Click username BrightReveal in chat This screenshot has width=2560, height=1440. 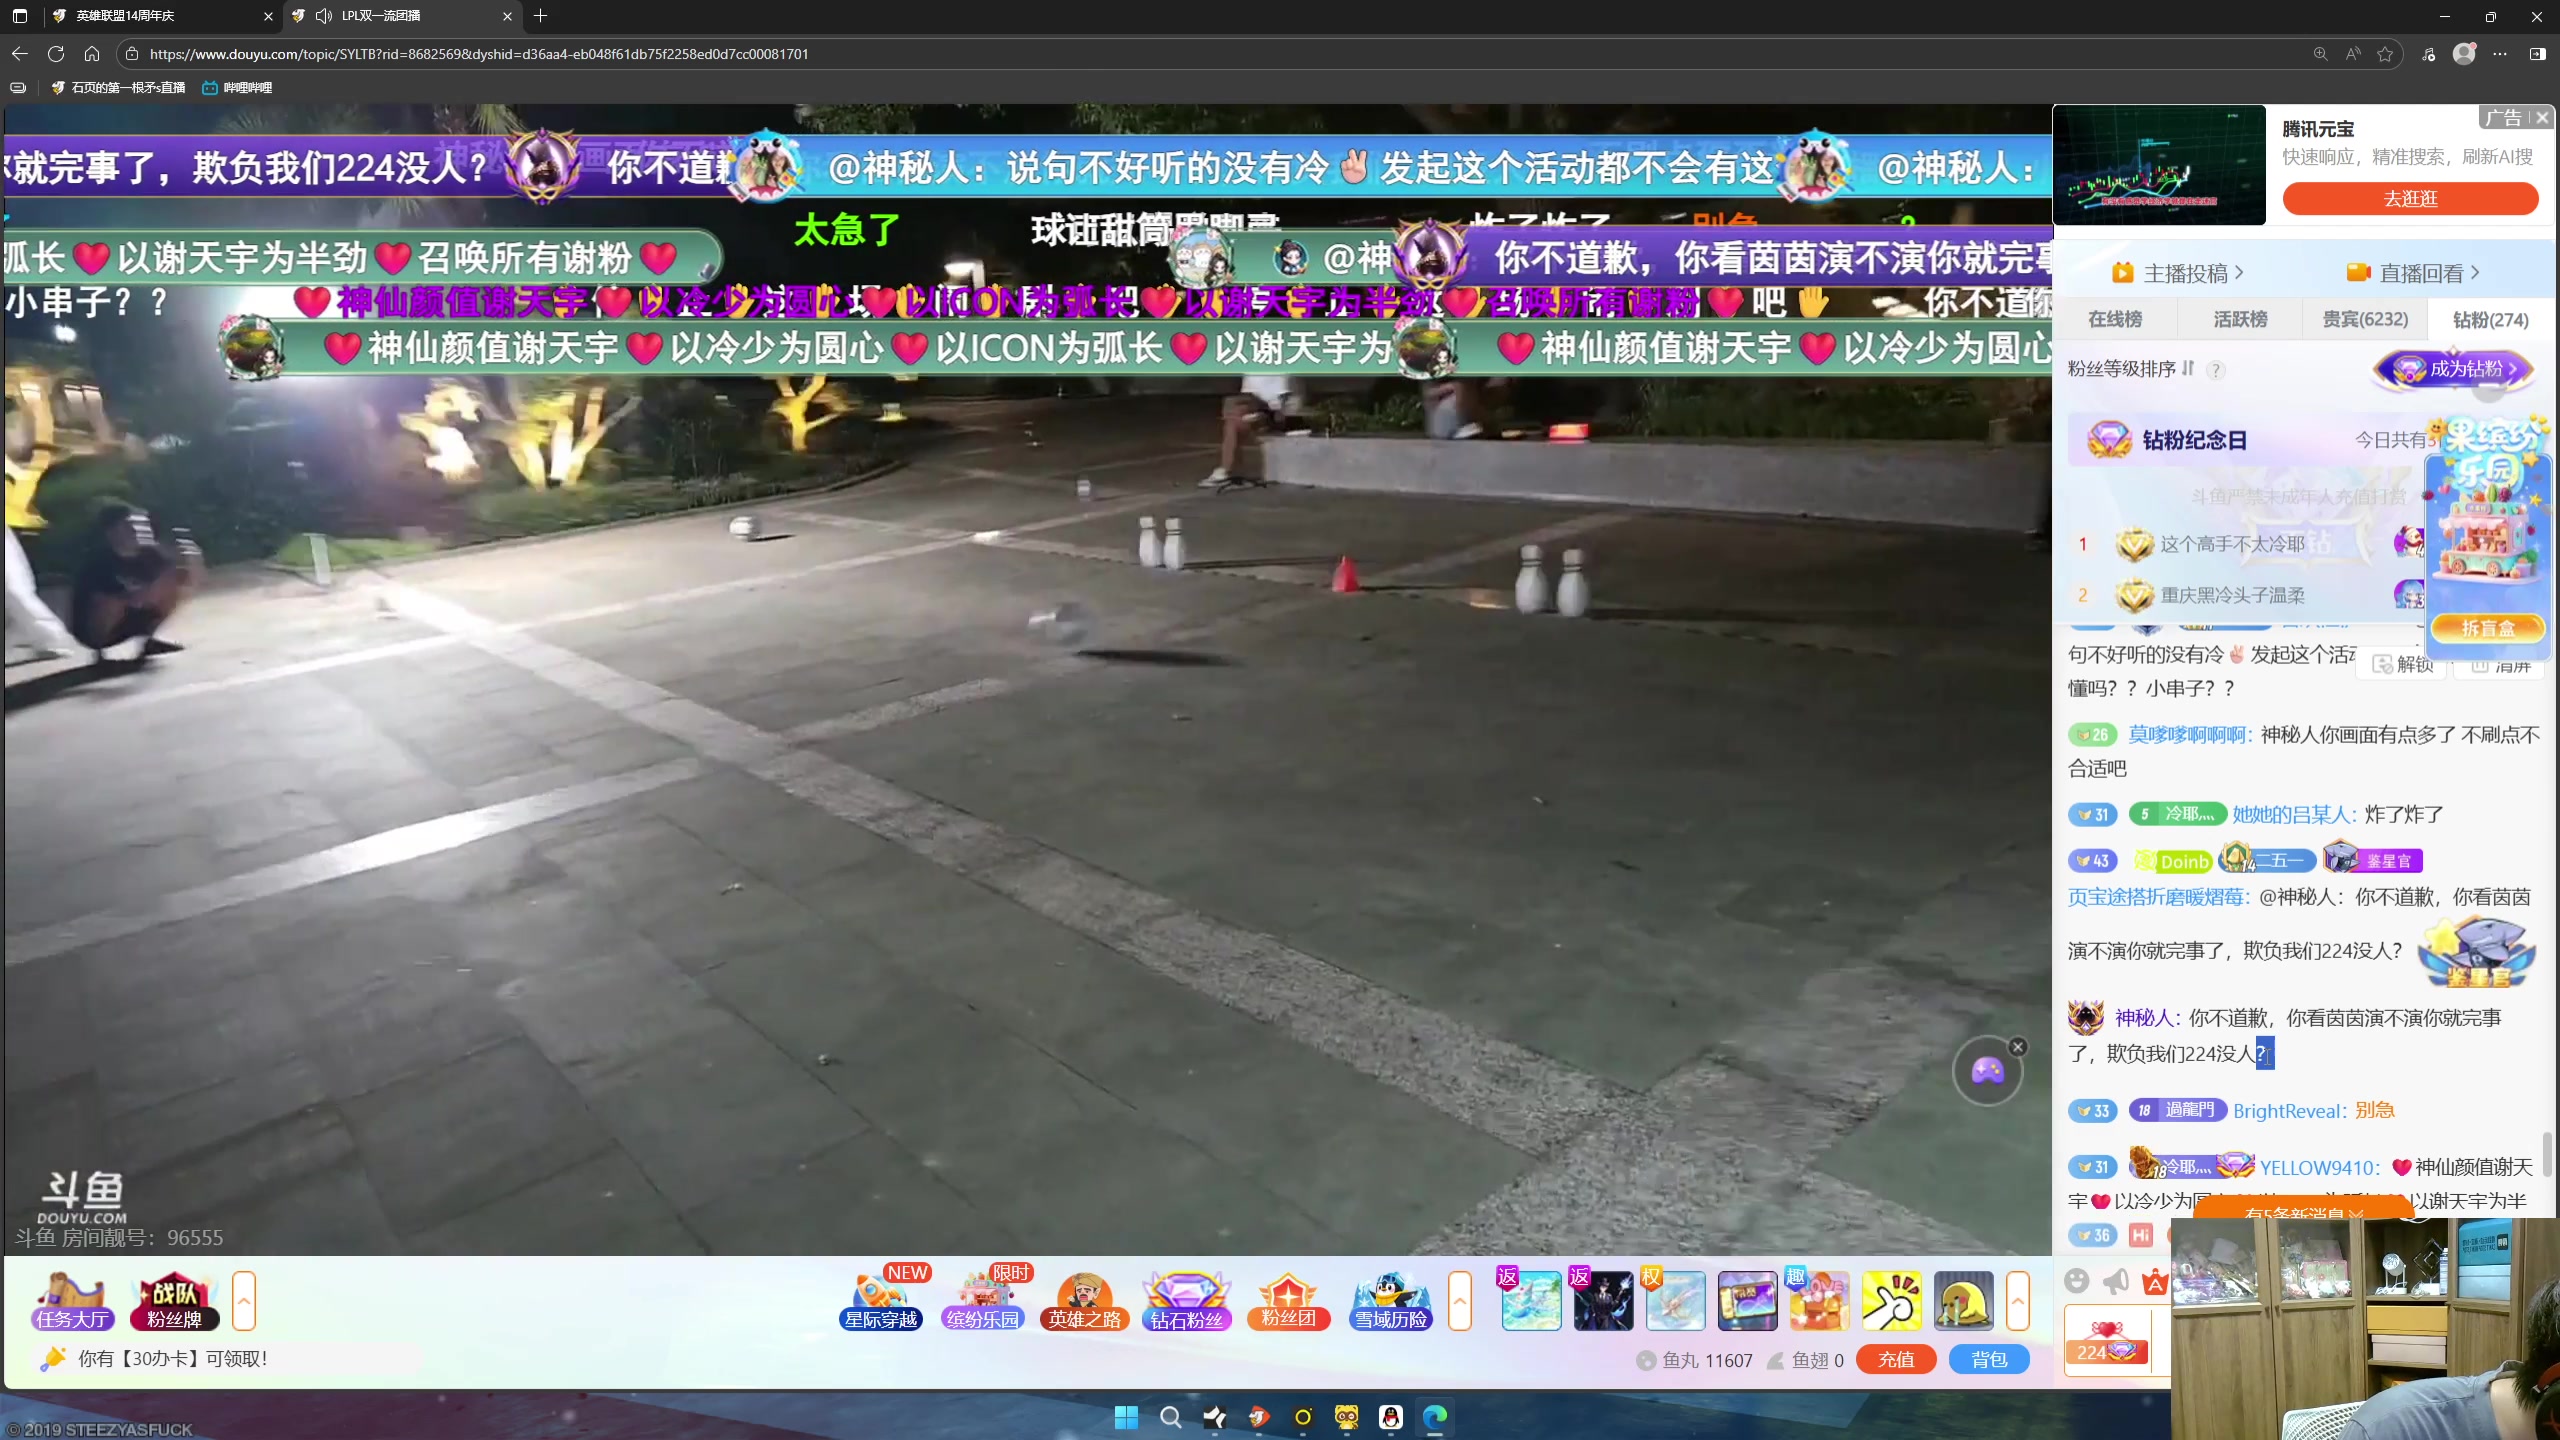2289,1111
